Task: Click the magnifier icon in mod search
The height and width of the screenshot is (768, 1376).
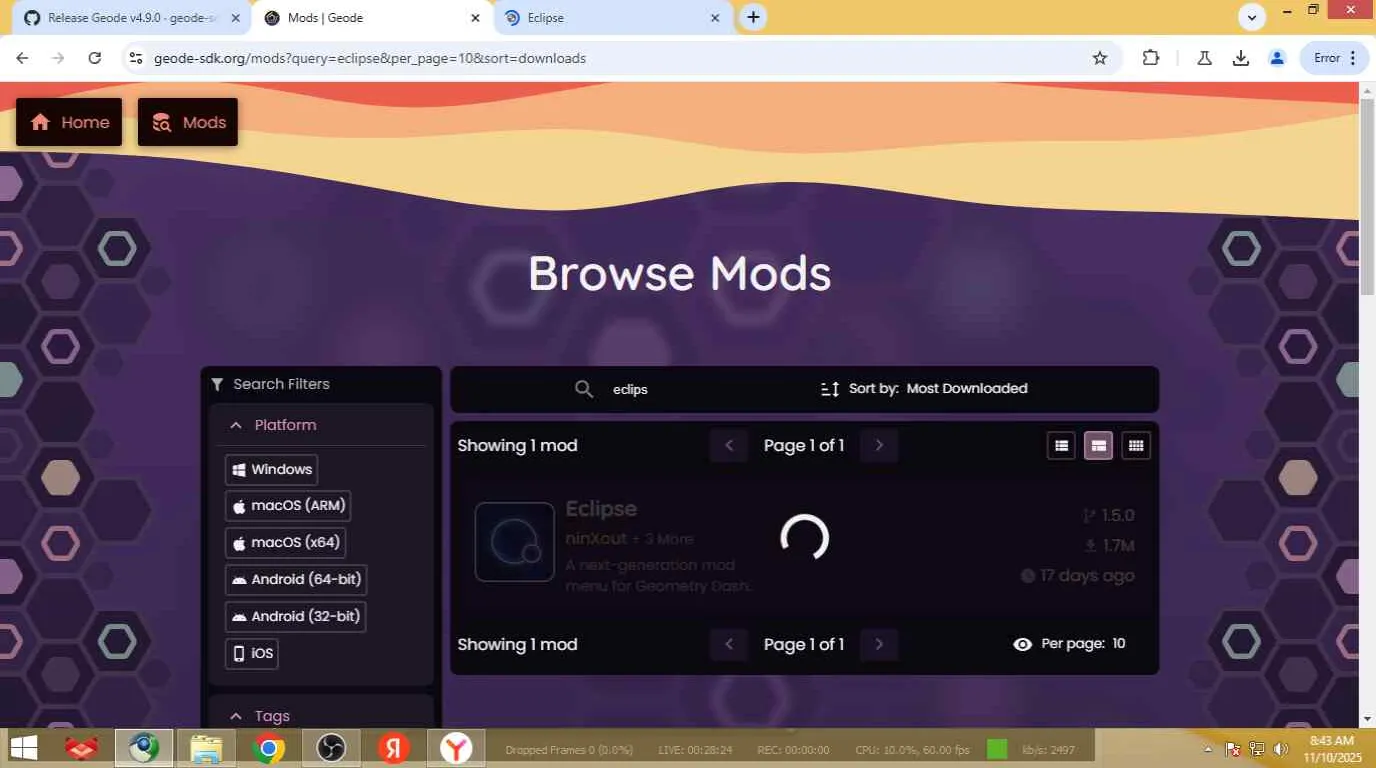Action: 584,389
